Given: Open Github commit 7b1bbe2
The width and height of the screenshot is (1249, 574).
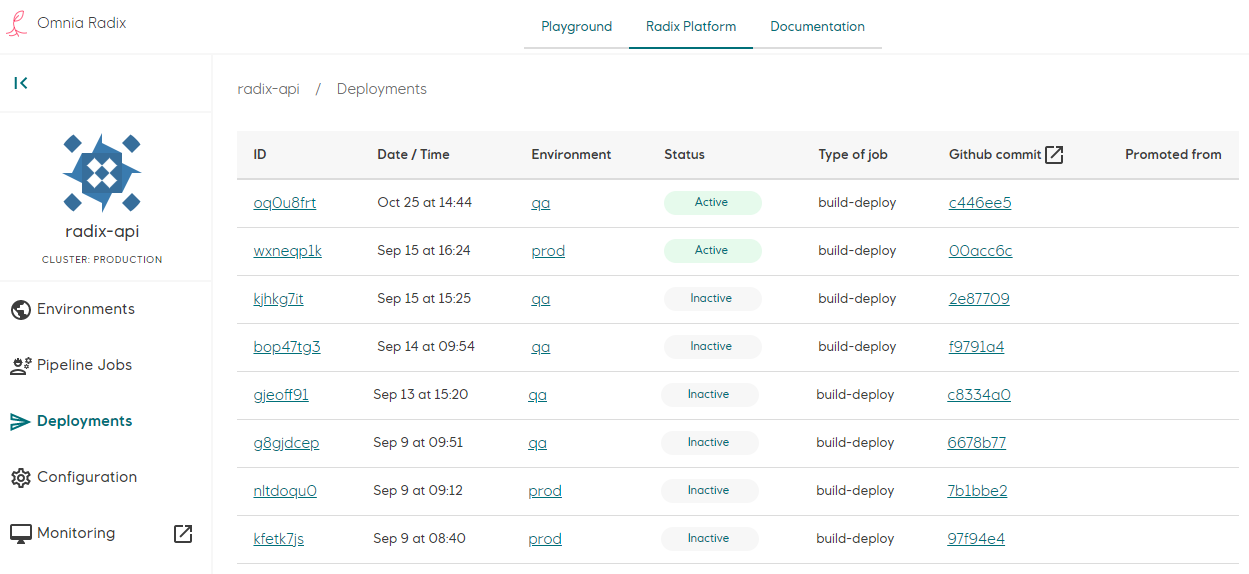Looking at the screenshot, I should 977,491.
